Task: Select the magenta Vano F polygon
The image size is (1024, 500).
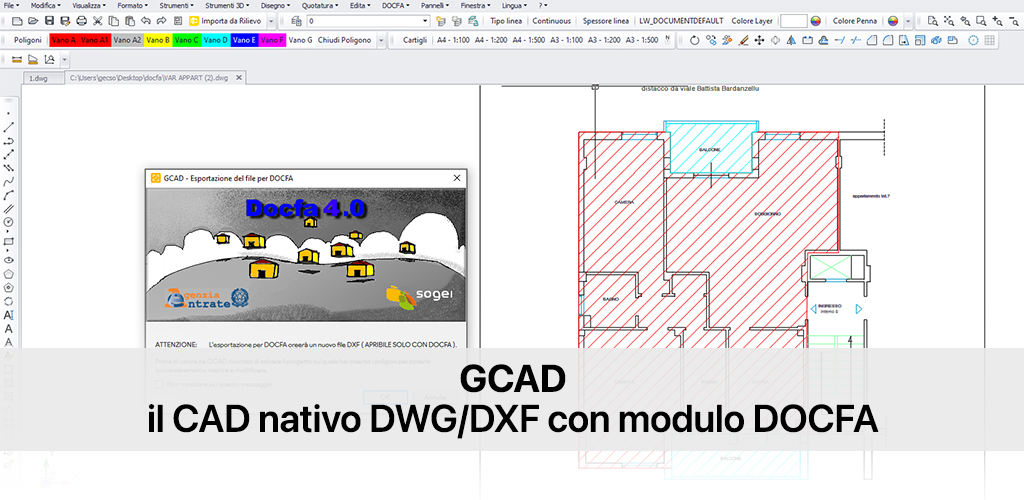Action: point(272,40)
